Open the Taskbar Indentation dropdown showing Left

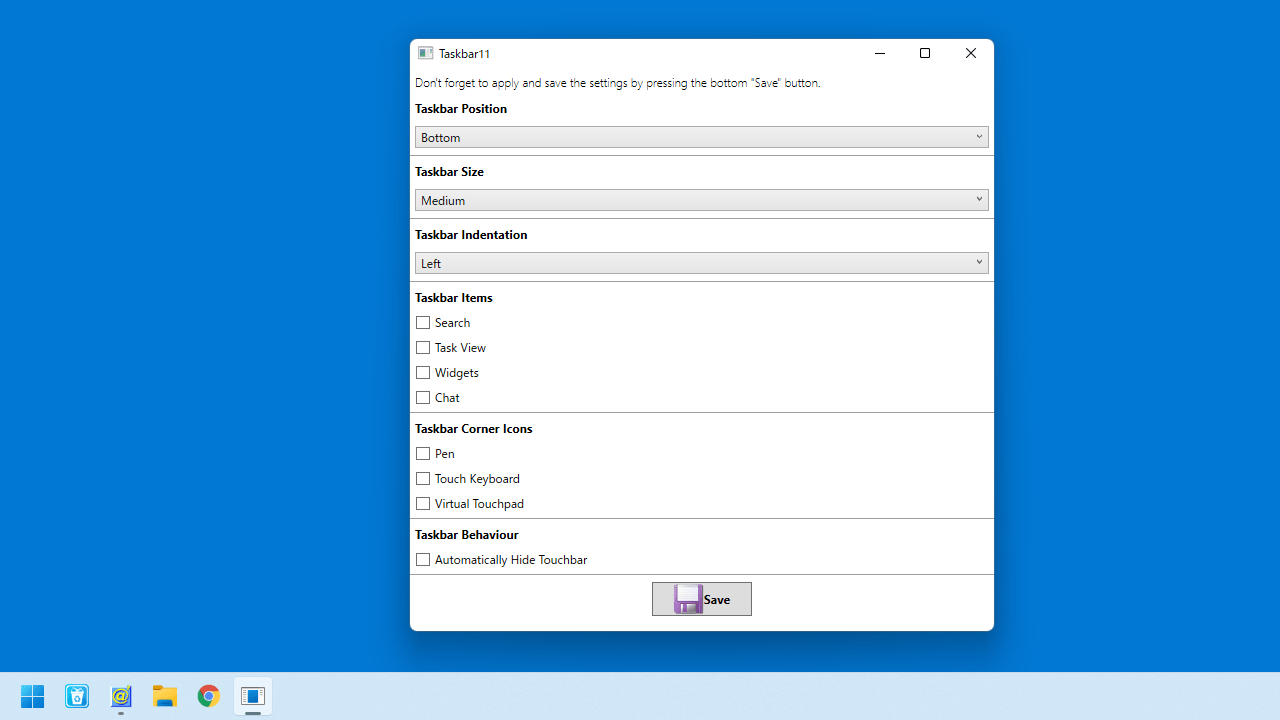[702, 263]
